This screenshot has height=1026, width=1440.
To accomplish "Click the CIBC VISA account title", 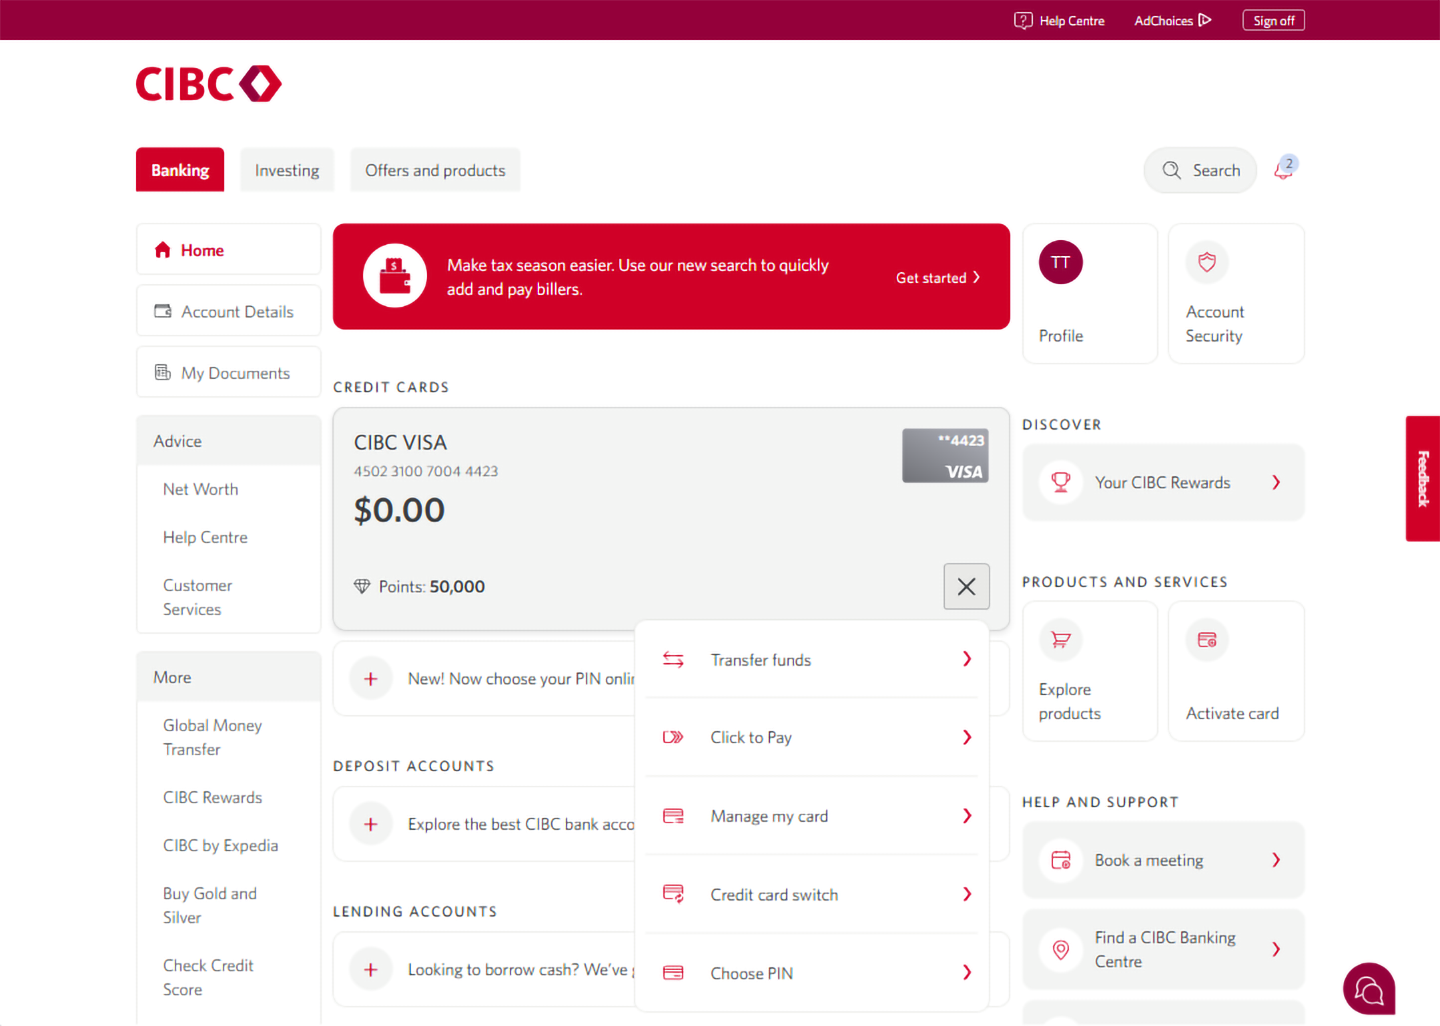I will pyautogui.click(x=400, y=442).
